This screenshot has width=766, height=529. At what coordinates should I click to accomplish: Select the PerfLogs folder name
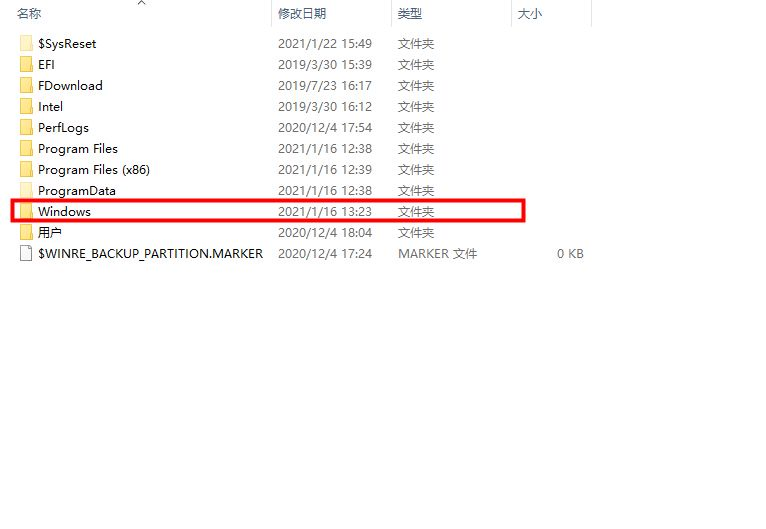coord(64,128)
